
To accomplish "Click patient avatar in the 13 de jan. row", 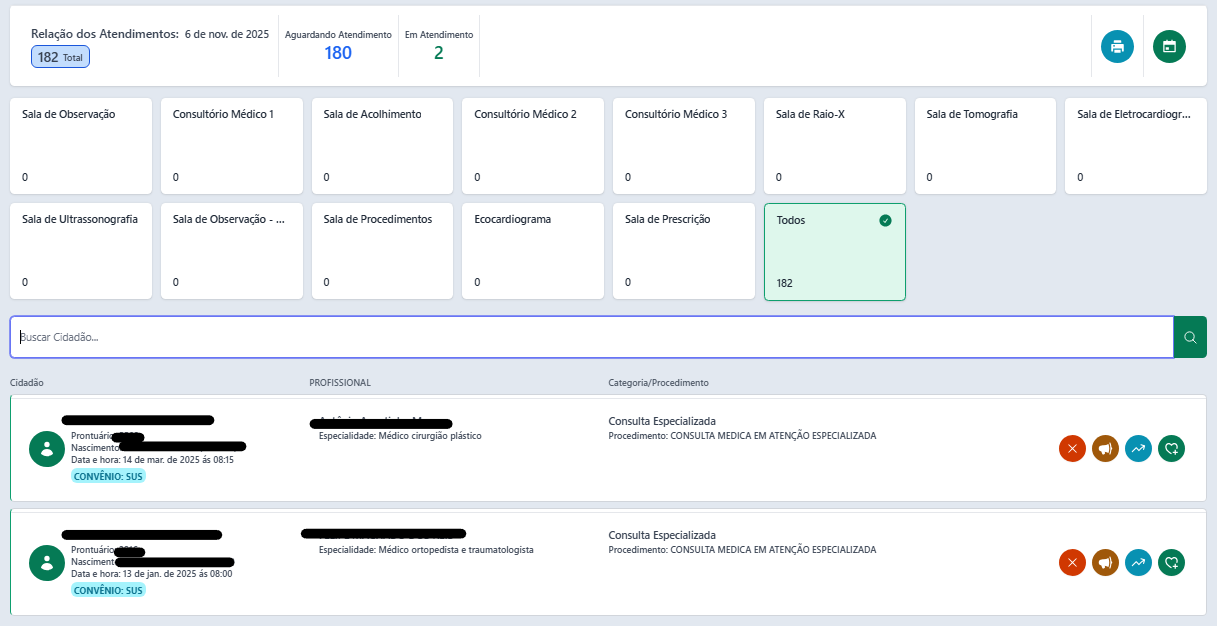I will [46, 563].
